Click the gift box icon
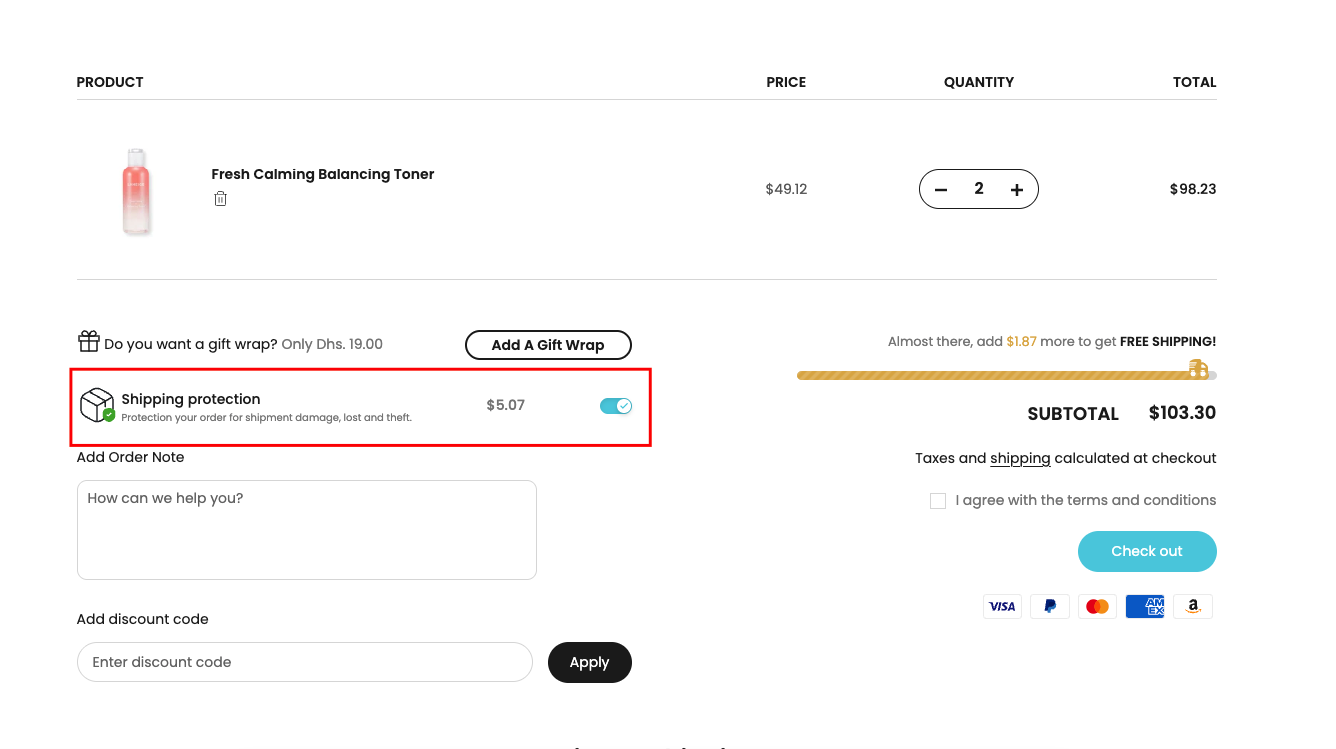1336x749 pixels. 89,342
